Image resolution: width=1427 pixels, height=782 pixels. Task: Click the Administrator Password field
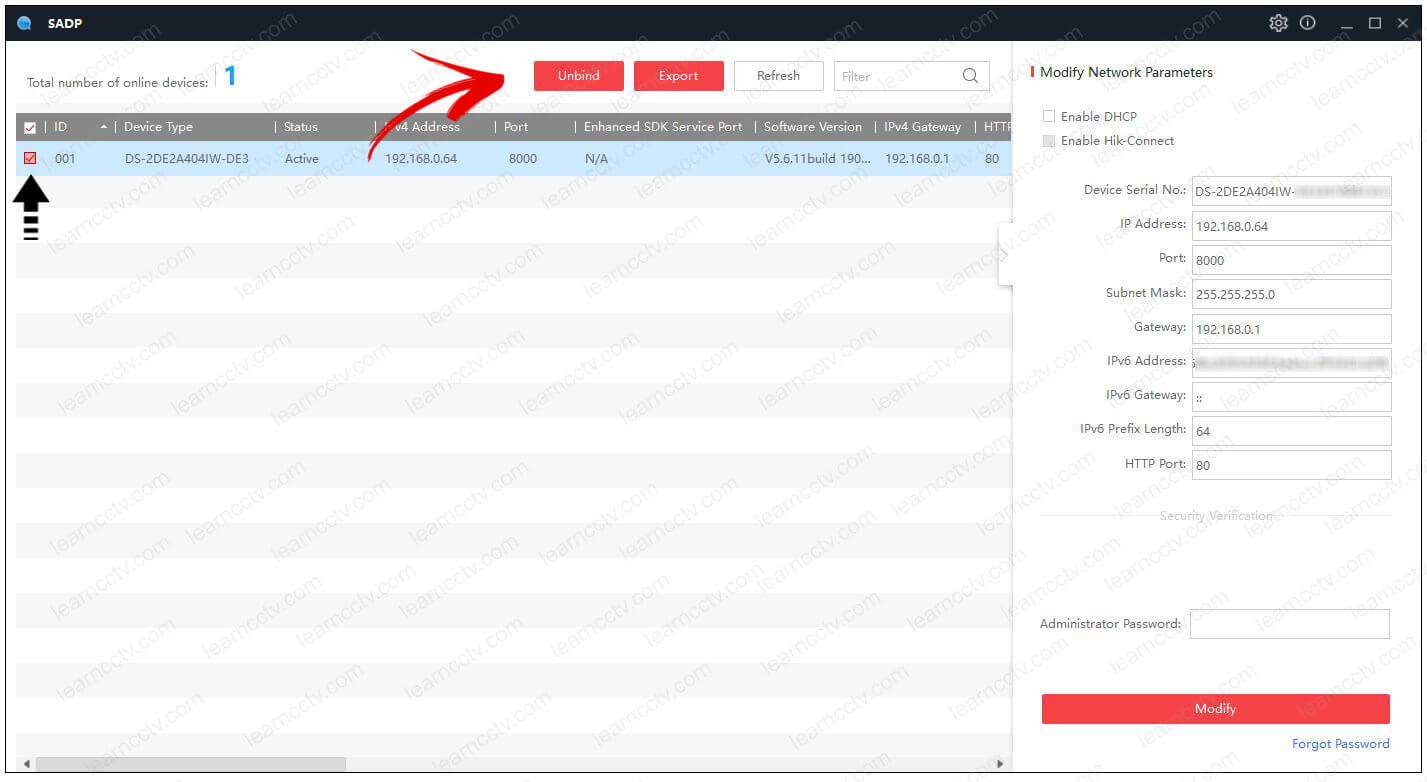(x=1289, y=624)
